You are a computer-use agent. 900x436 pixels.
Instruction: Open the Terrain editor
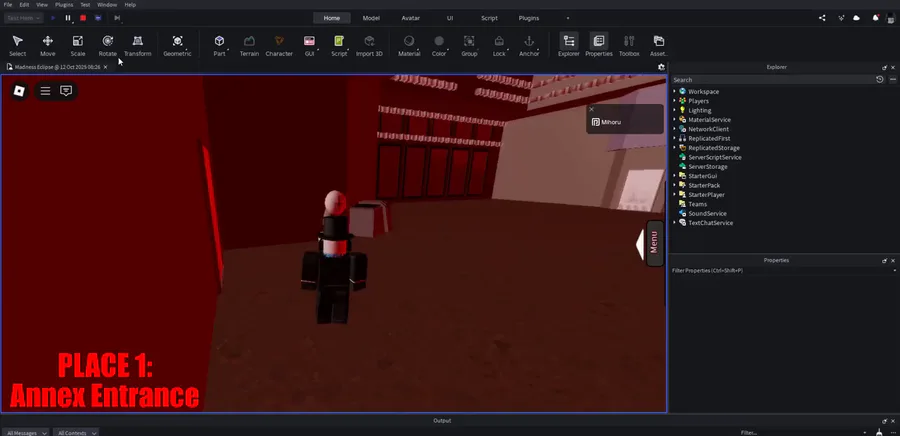[x=249, y=45]
